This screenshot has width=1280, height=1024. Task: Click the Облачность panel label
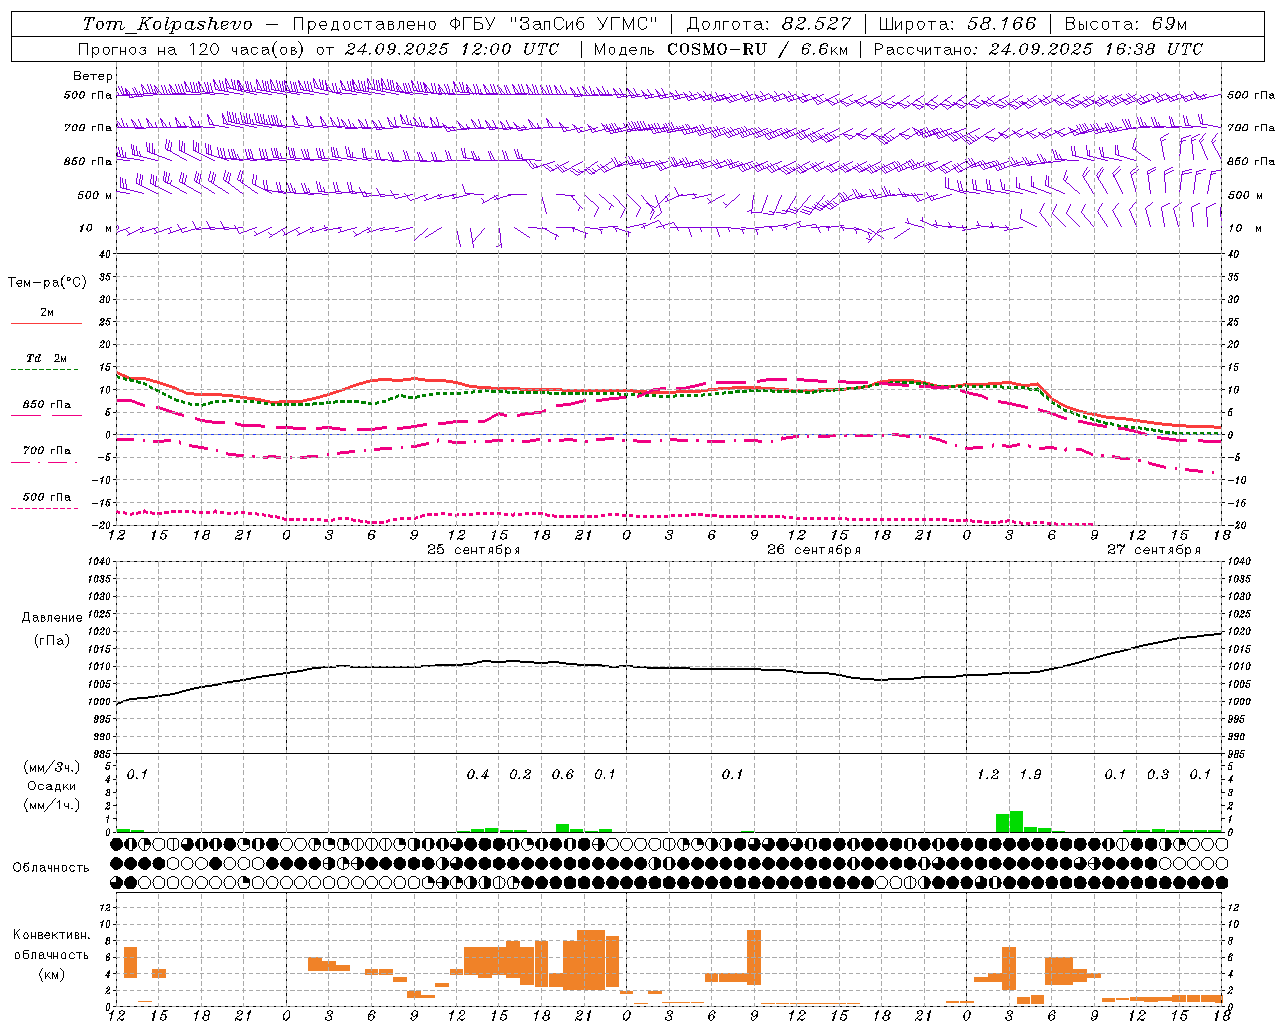coord(51,868)
